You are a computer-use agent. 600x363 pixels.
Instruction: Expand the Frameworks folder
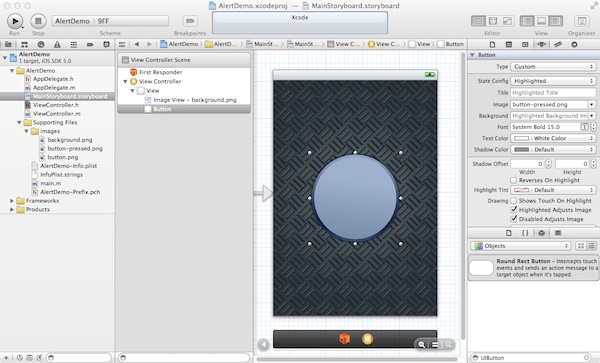pos(12,201)
